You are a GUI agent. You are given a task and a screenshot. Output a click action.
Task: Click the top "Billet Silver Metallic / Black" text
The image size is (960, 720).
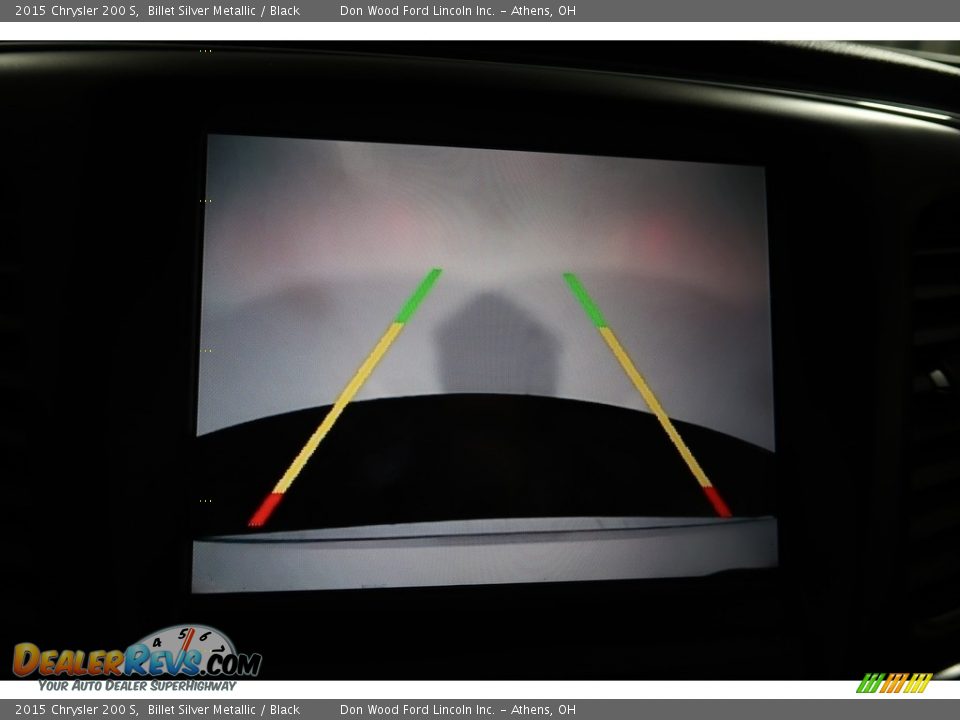click(x=223, y=11)
